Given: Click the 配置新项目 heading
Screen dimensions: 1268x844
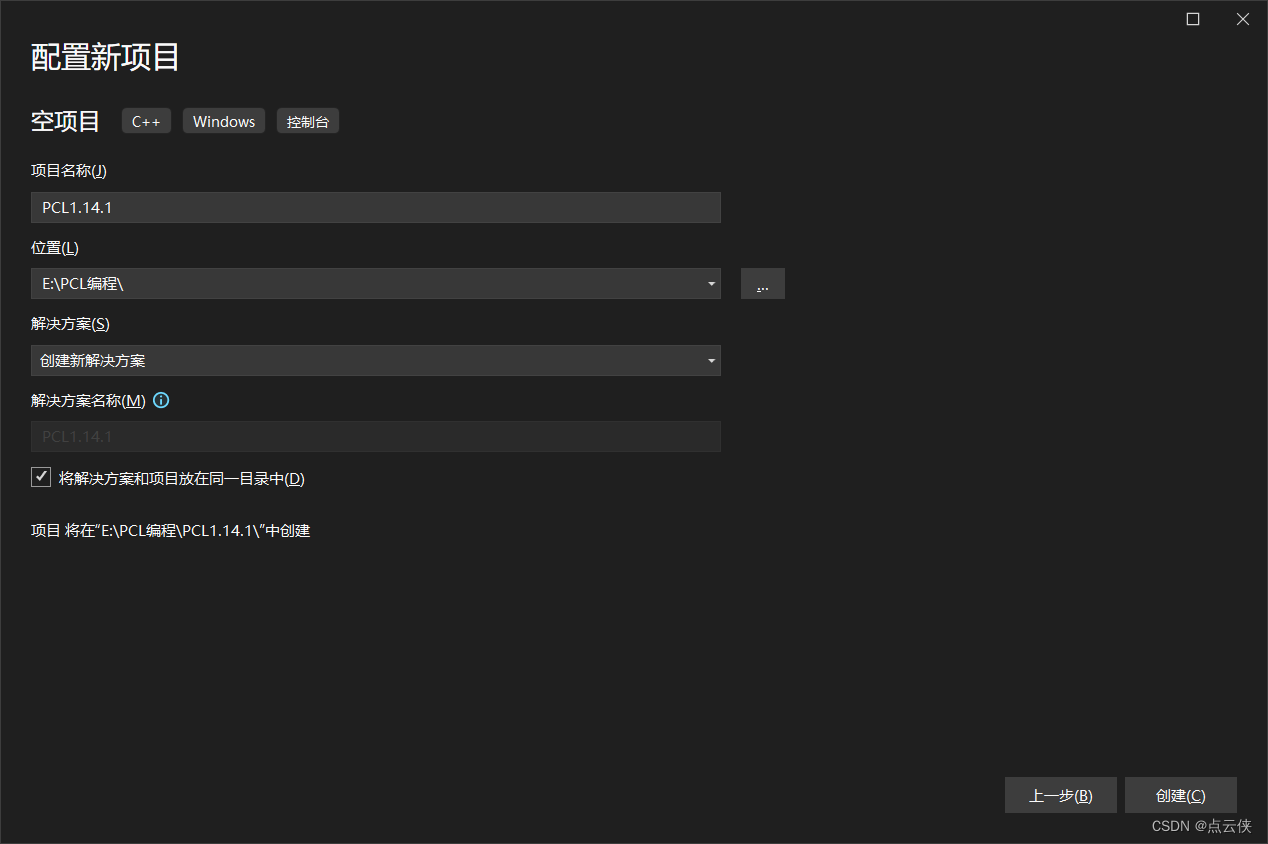Looking at the screenshot, I should pyautogui.click(x=106, y=58).
